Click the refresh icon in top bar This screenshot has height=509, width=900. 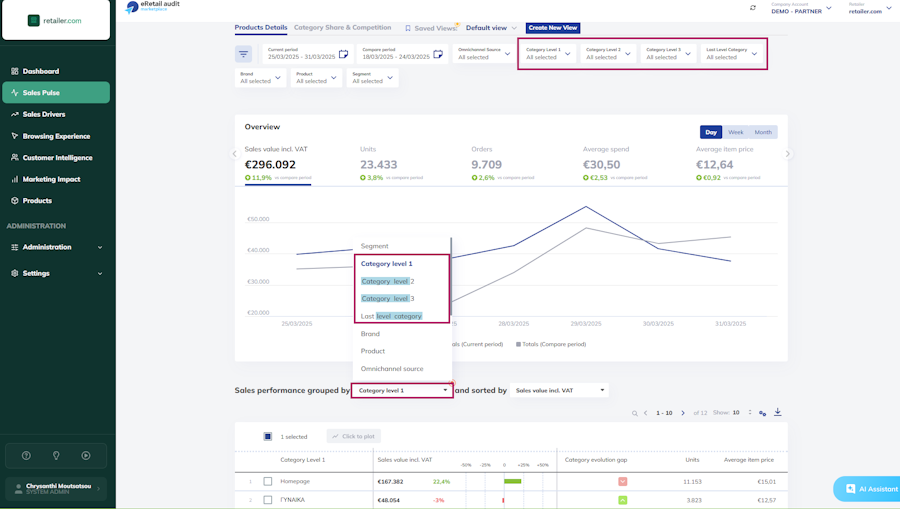(752, 8)
